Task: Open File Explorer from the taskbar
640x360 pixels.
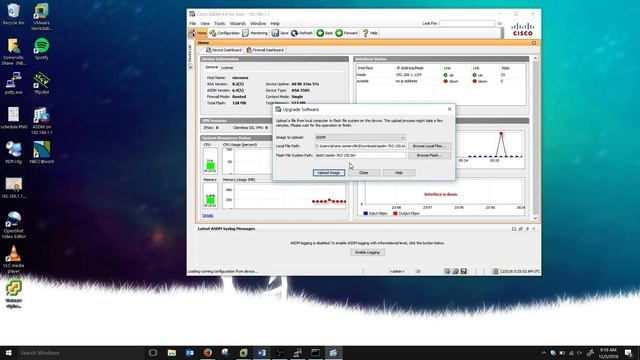Action: 171,353
